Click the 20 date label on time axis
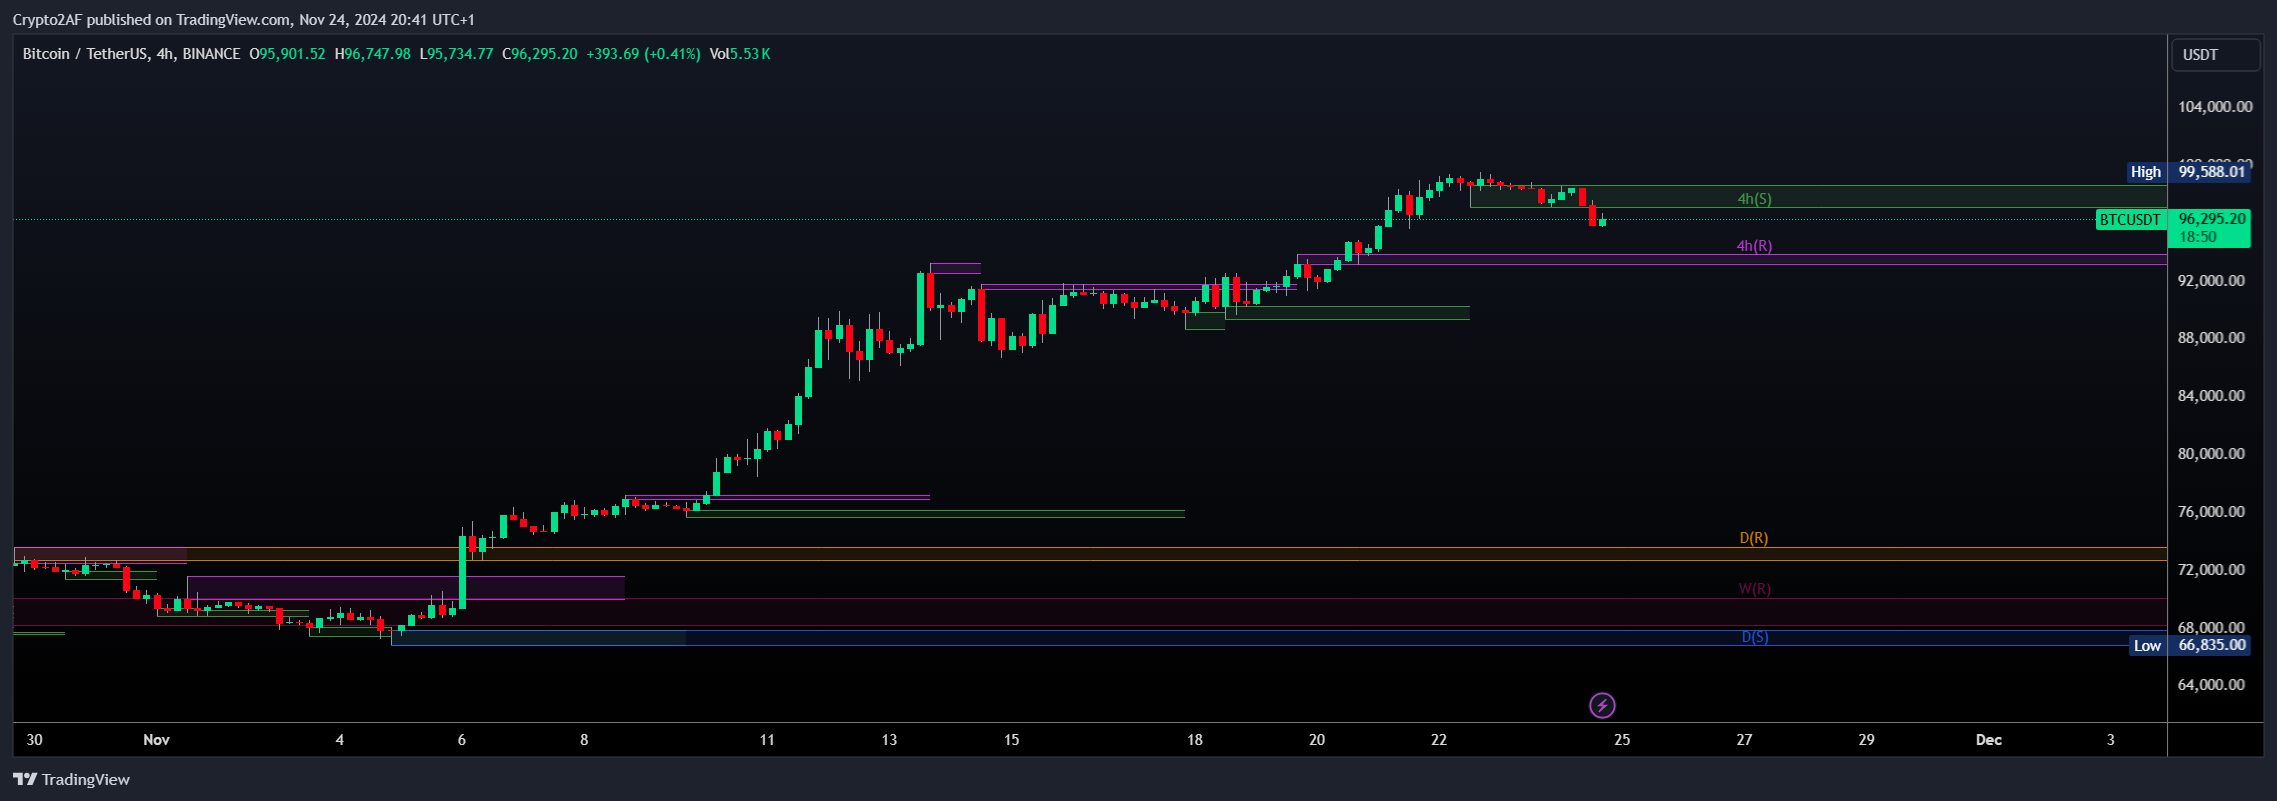This screenshot has width=2277, height=801. point(1317,740)
